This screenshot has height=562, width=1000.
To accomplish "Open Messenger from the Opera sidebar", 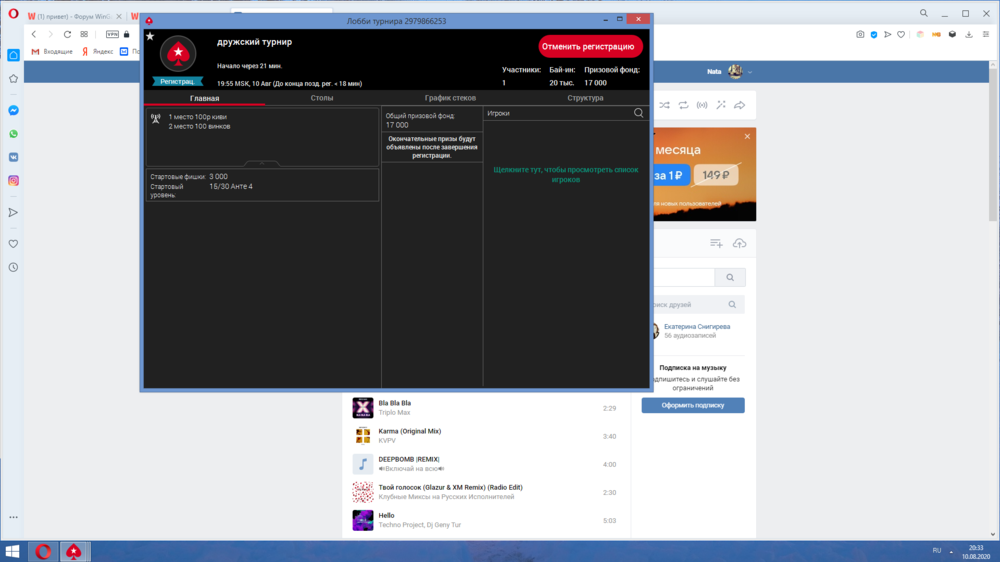I will [x=14, y=111].
